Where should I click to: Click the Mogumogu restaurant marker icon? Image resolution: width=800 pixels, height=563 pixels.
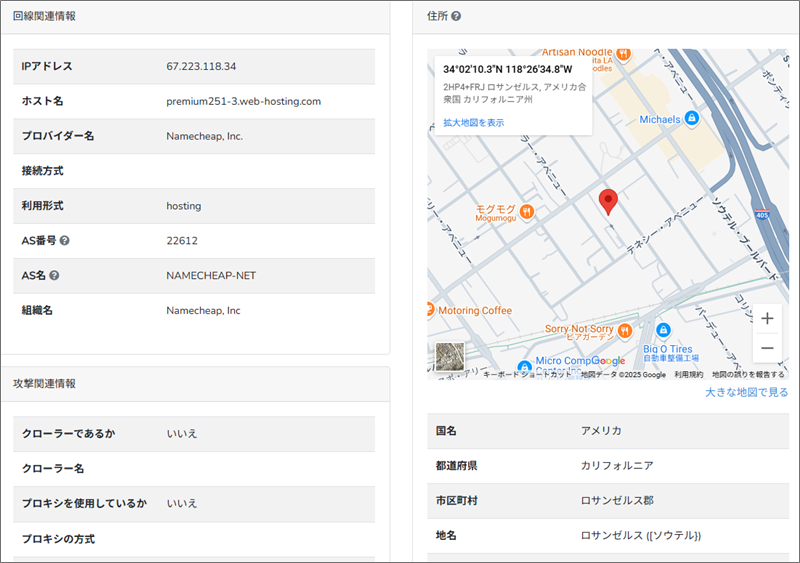point(527,211)
